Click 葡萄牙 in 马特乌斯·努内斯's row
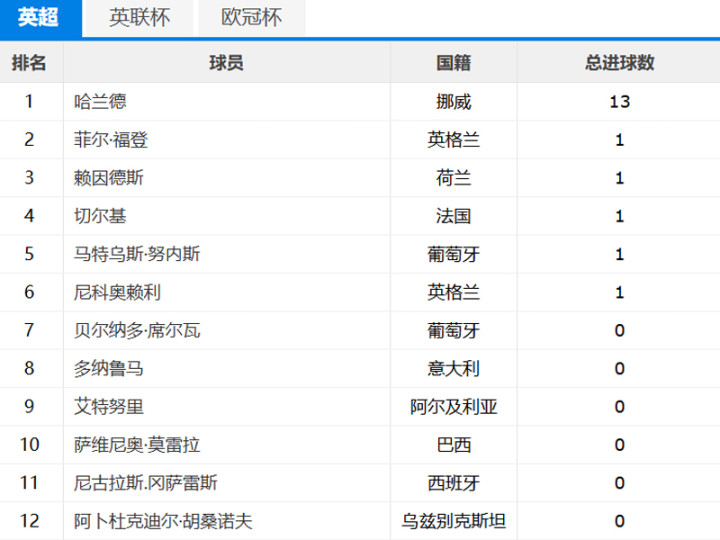 [x=454, y=254]
